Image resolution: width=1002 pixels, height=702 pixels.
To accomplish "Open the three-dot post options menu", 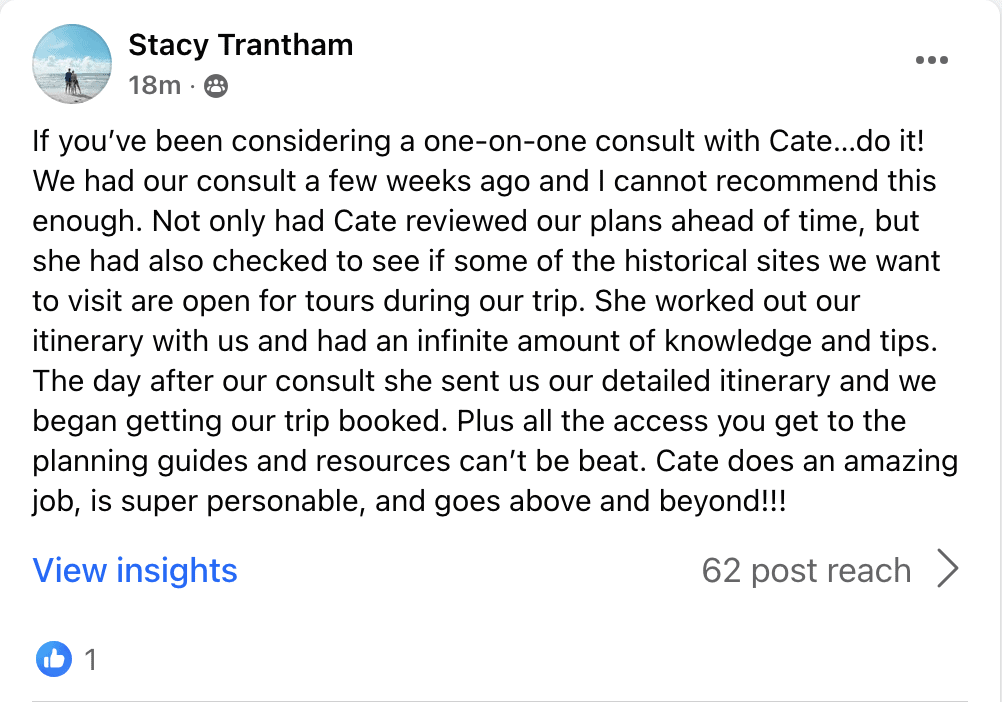I will click(x=931, y=60).
